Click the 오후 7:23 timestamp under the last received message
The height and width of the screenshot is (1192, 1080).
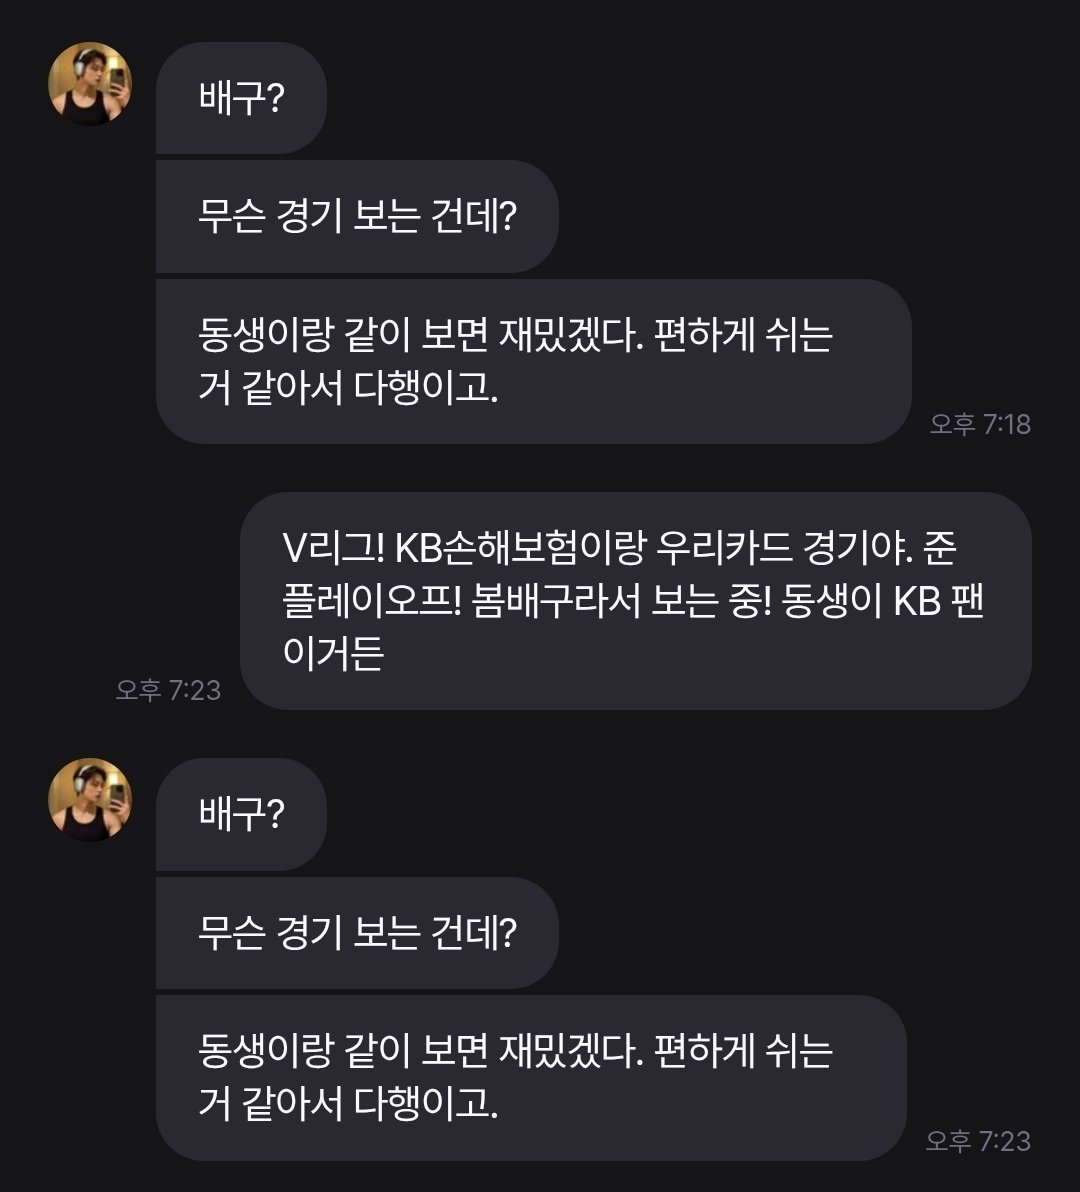977,1141
